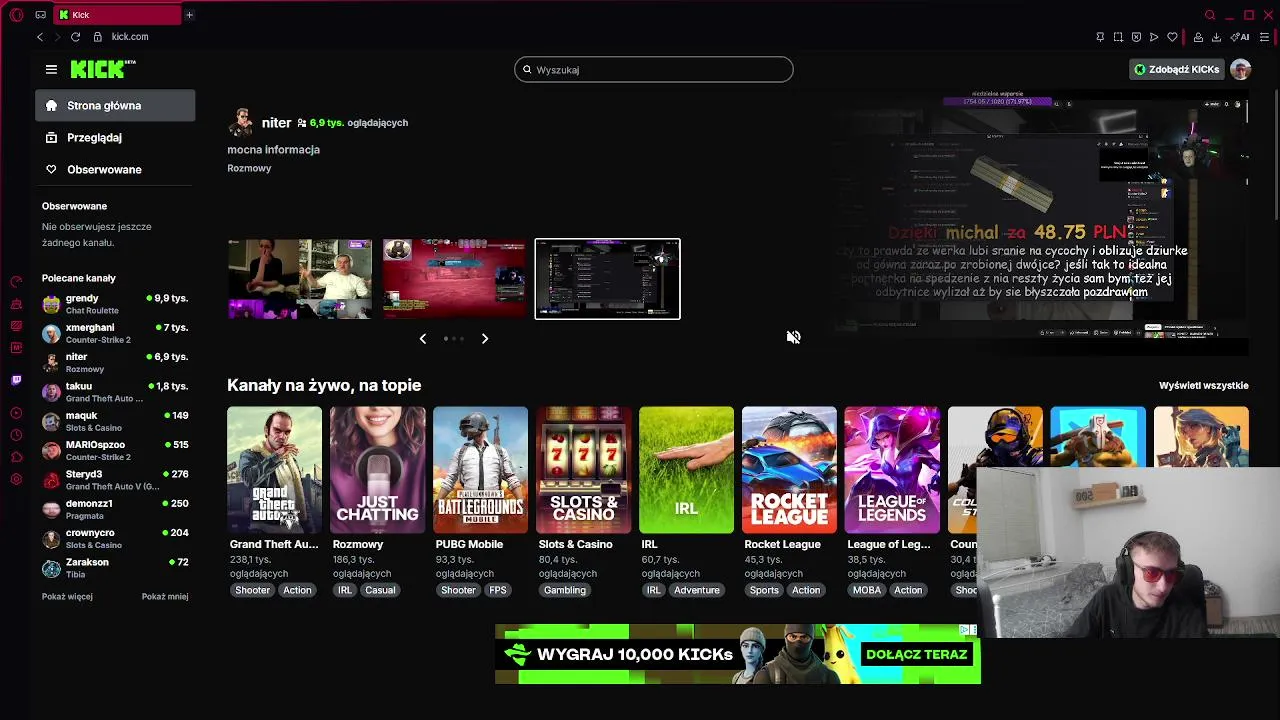1280x720 pixels.
Task: Open the PUBG Mobile category card
Action: tap(480, 470)
